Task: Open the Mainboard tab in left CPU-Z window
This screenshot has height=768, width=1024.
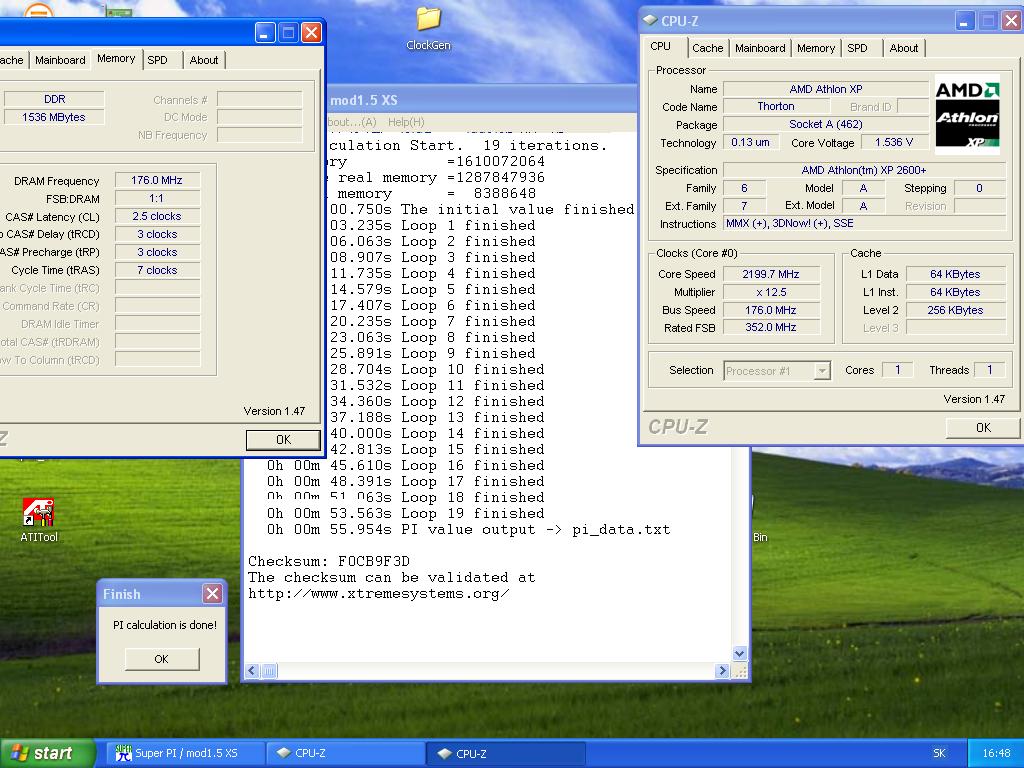Action: (x=60, y=60)
